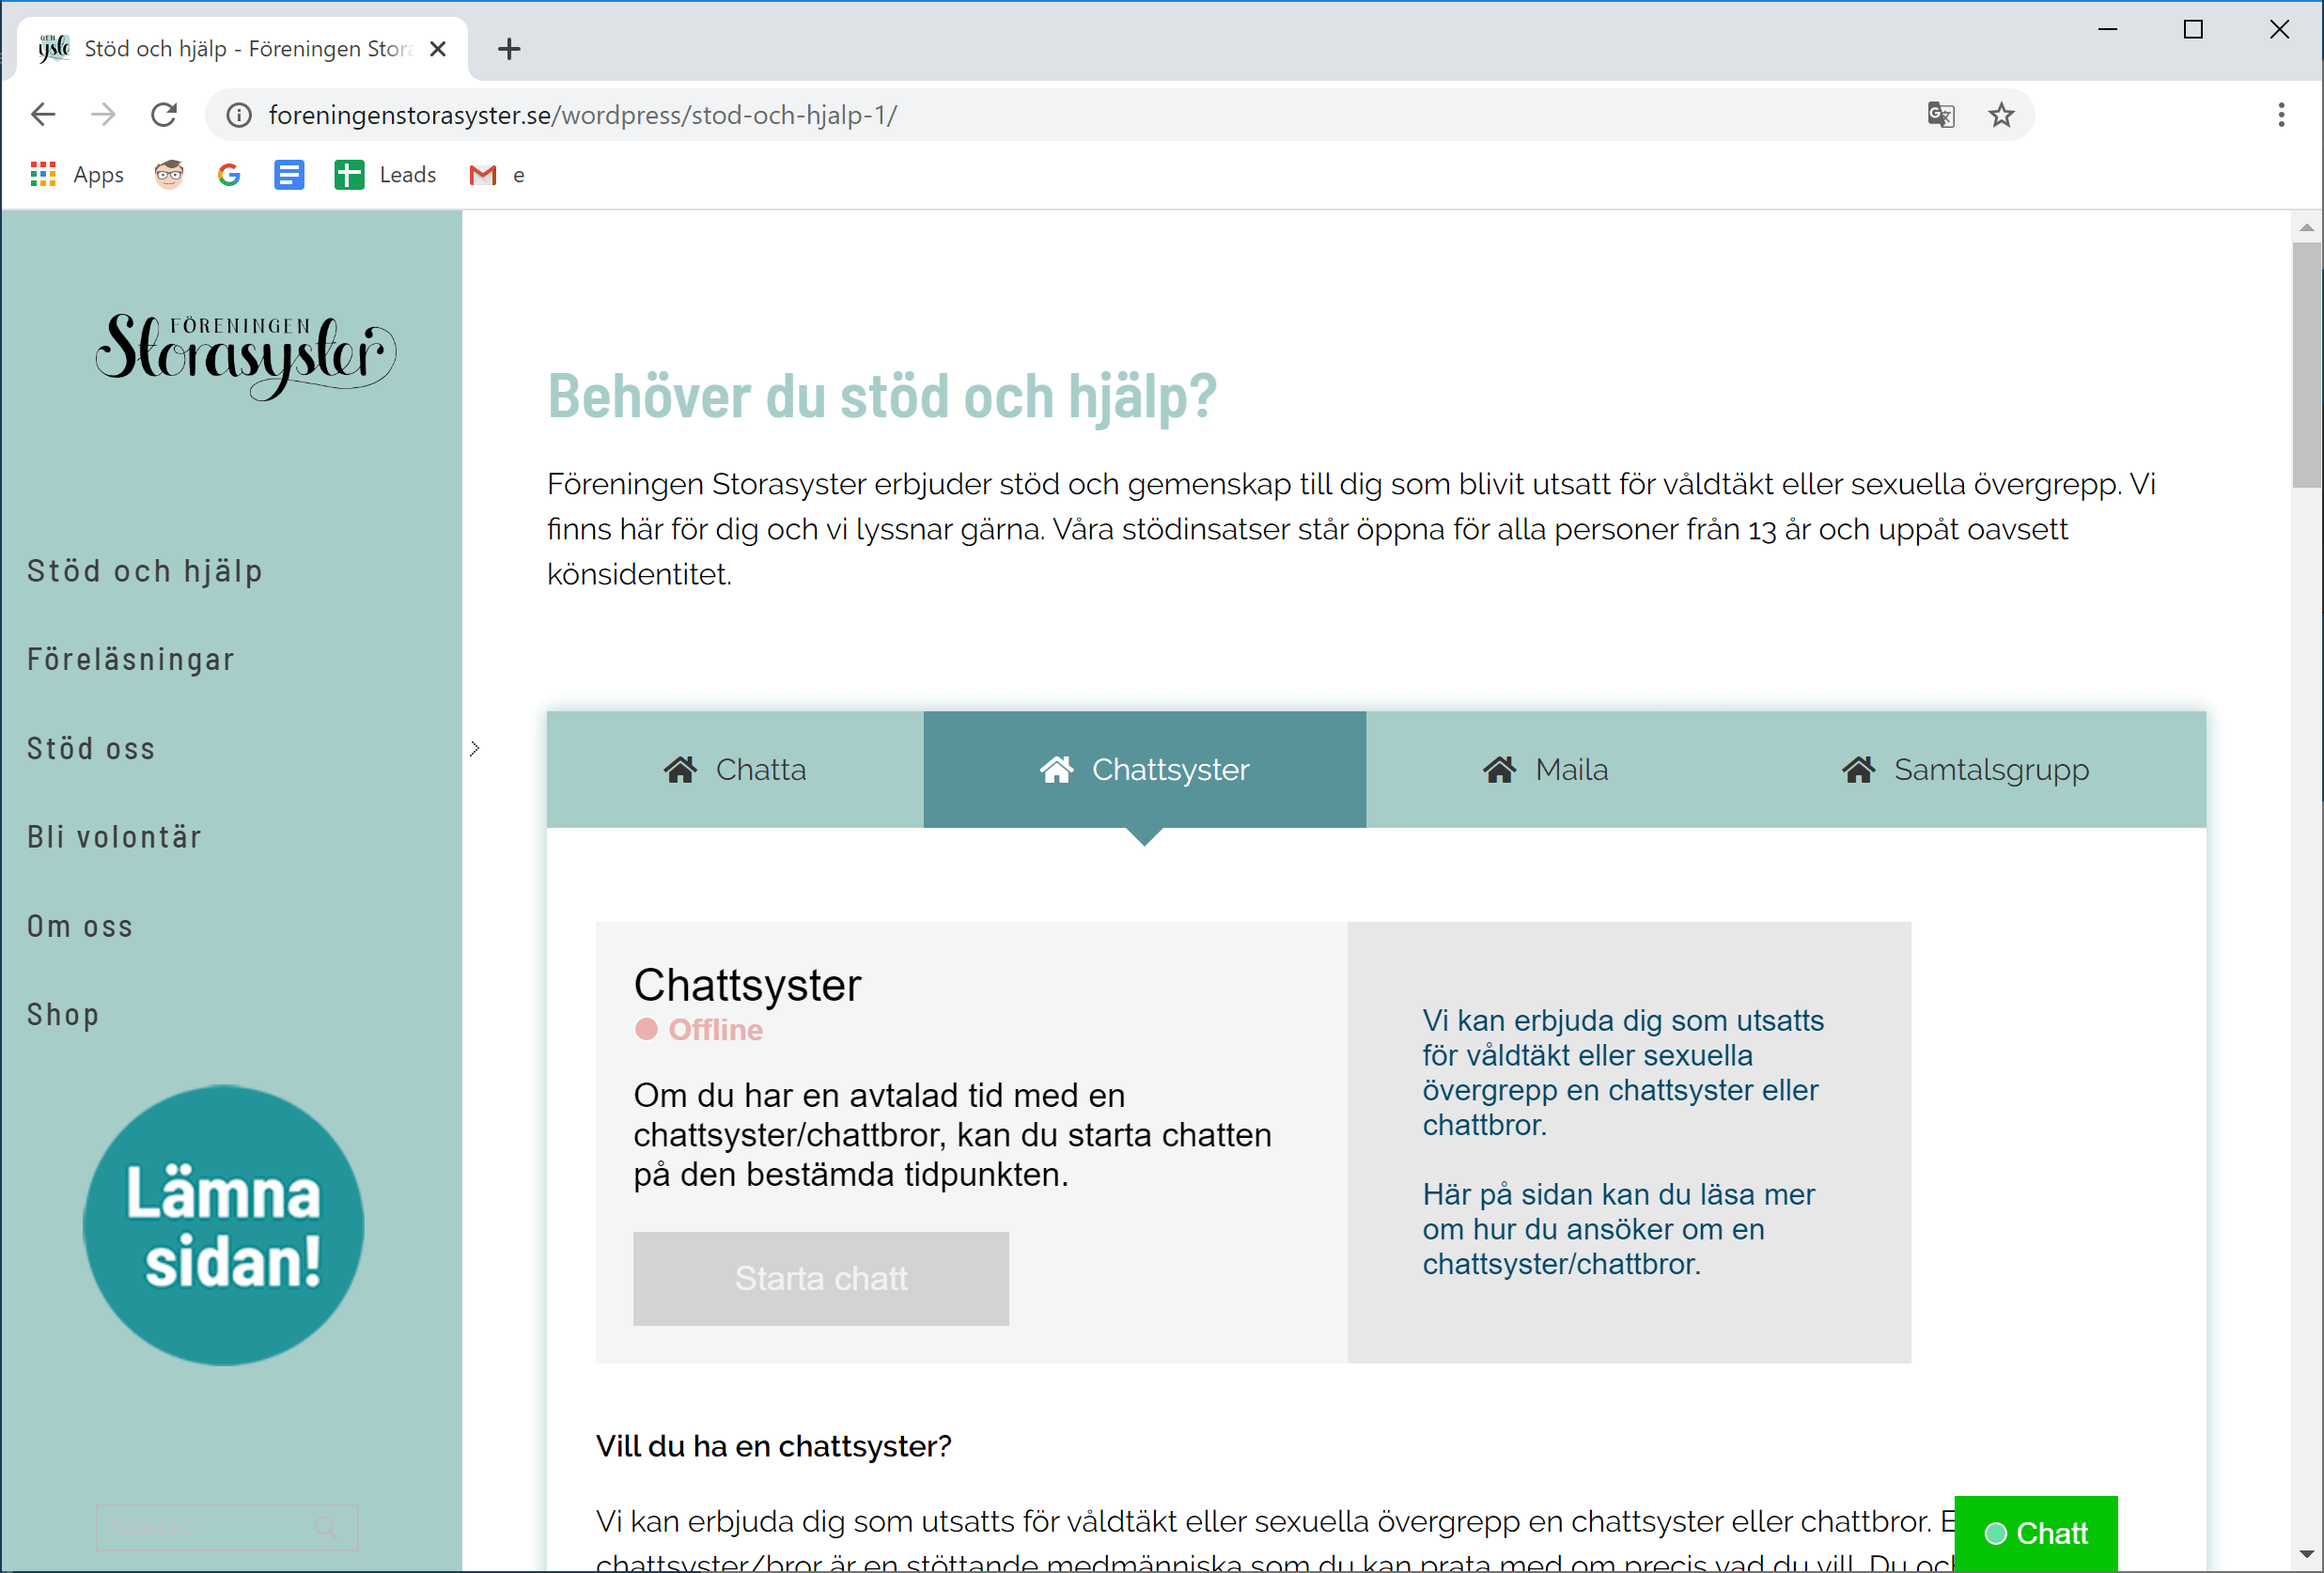Open Bli volontär from the sidebar menu
The width and height of the screenshot is (2324, 1573).
tap(115, 837)
